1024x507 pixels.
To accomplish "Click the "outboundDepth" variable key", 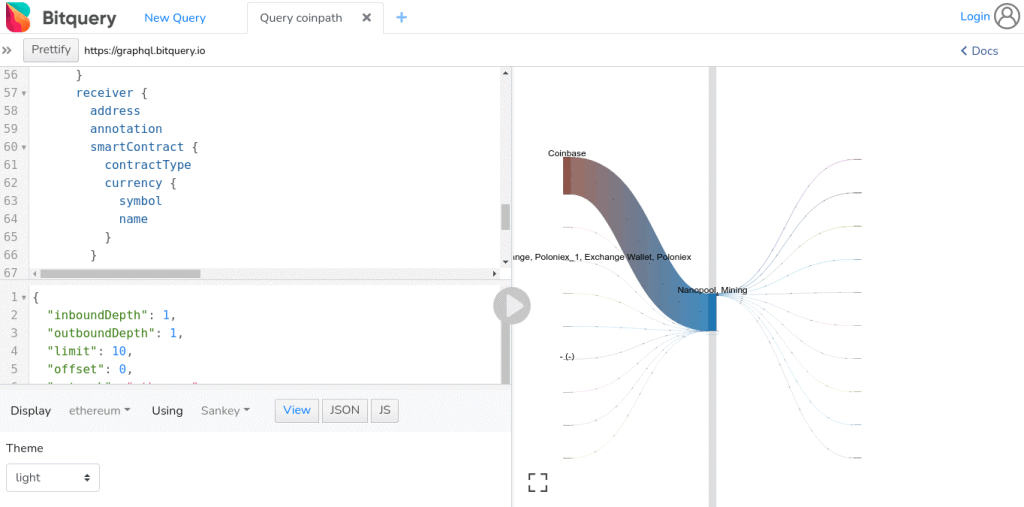I will (x=103, y=333).
